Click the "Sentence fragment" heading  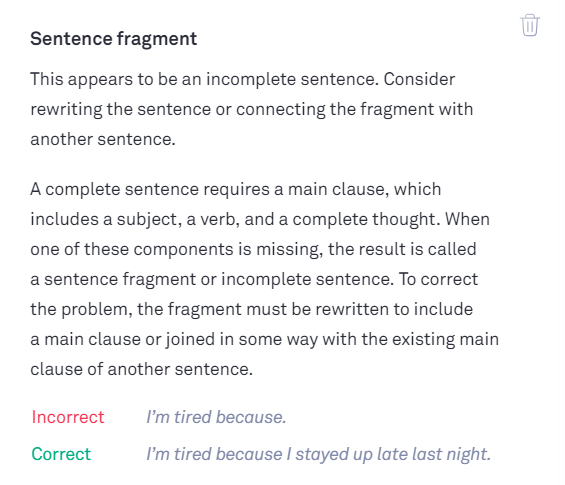click(114, 39)
